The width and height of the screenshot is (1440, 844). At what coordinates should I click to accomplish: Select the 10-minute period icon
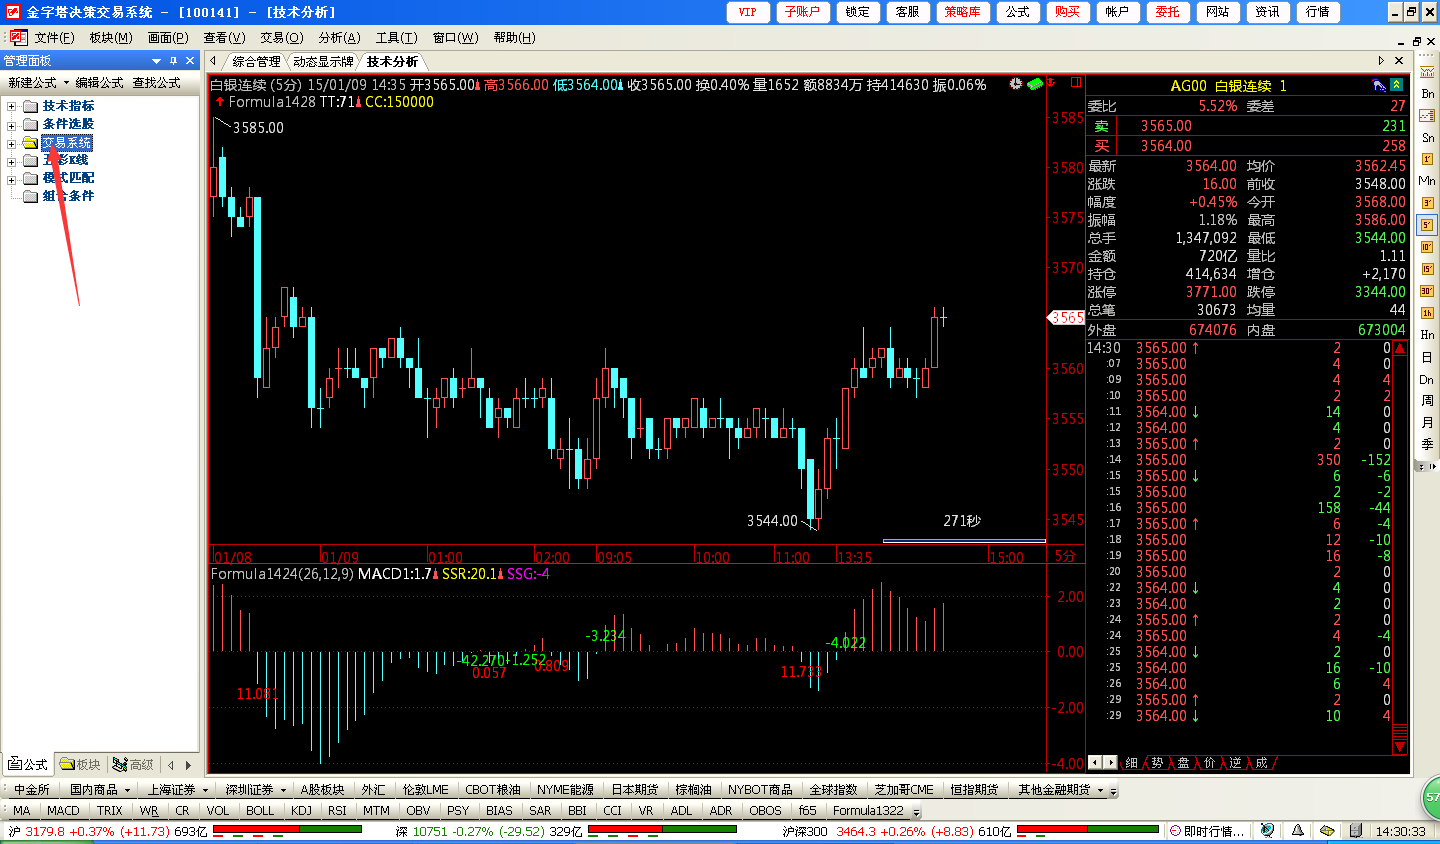(x=1427, y=247)
